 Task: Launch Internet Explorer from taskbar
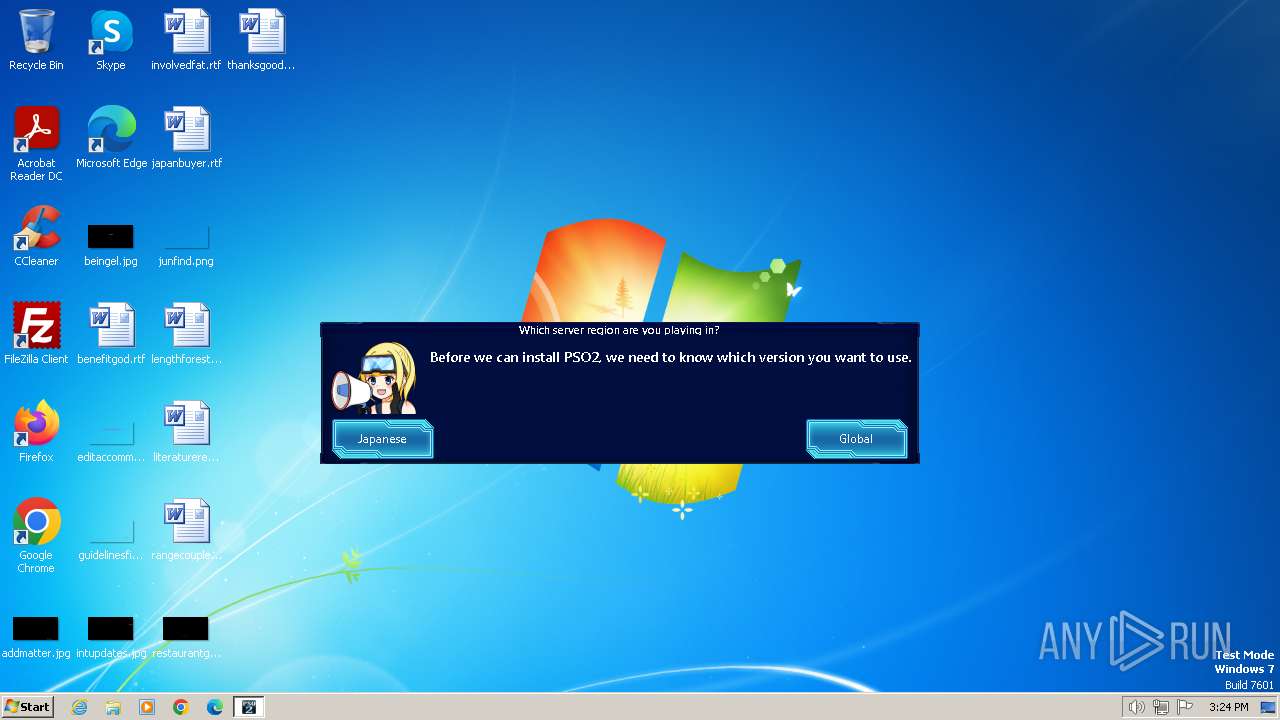[x=79, y=707]
